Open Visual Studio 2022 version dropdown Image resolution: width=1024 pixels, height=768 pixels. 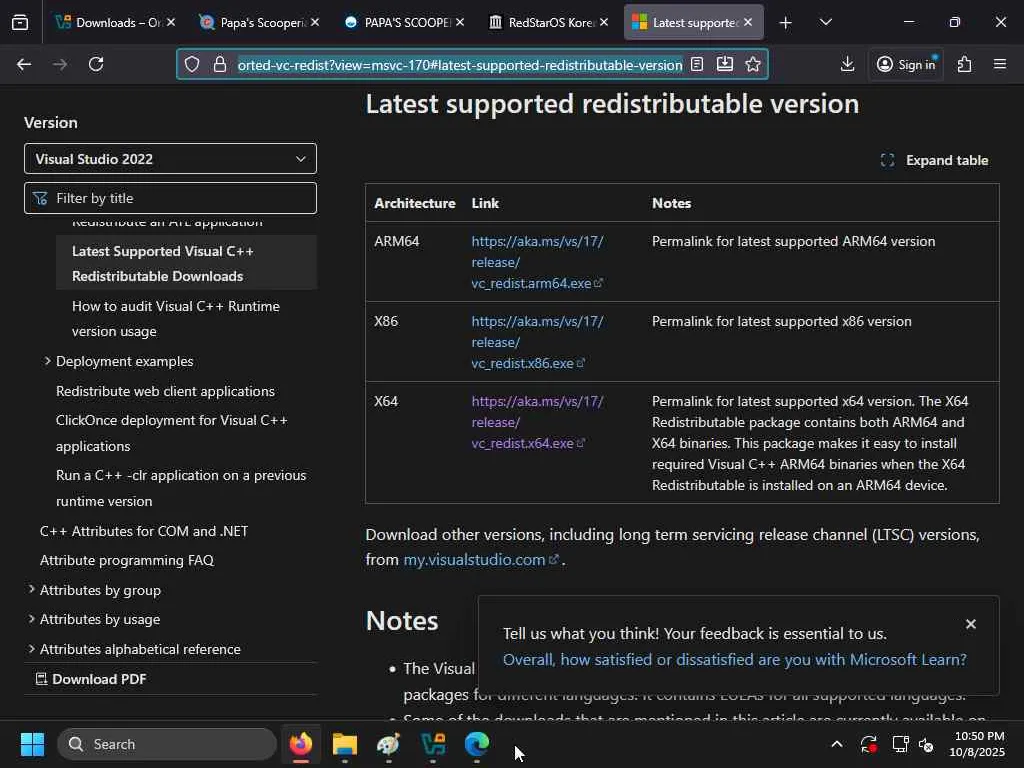coord(170,159)
